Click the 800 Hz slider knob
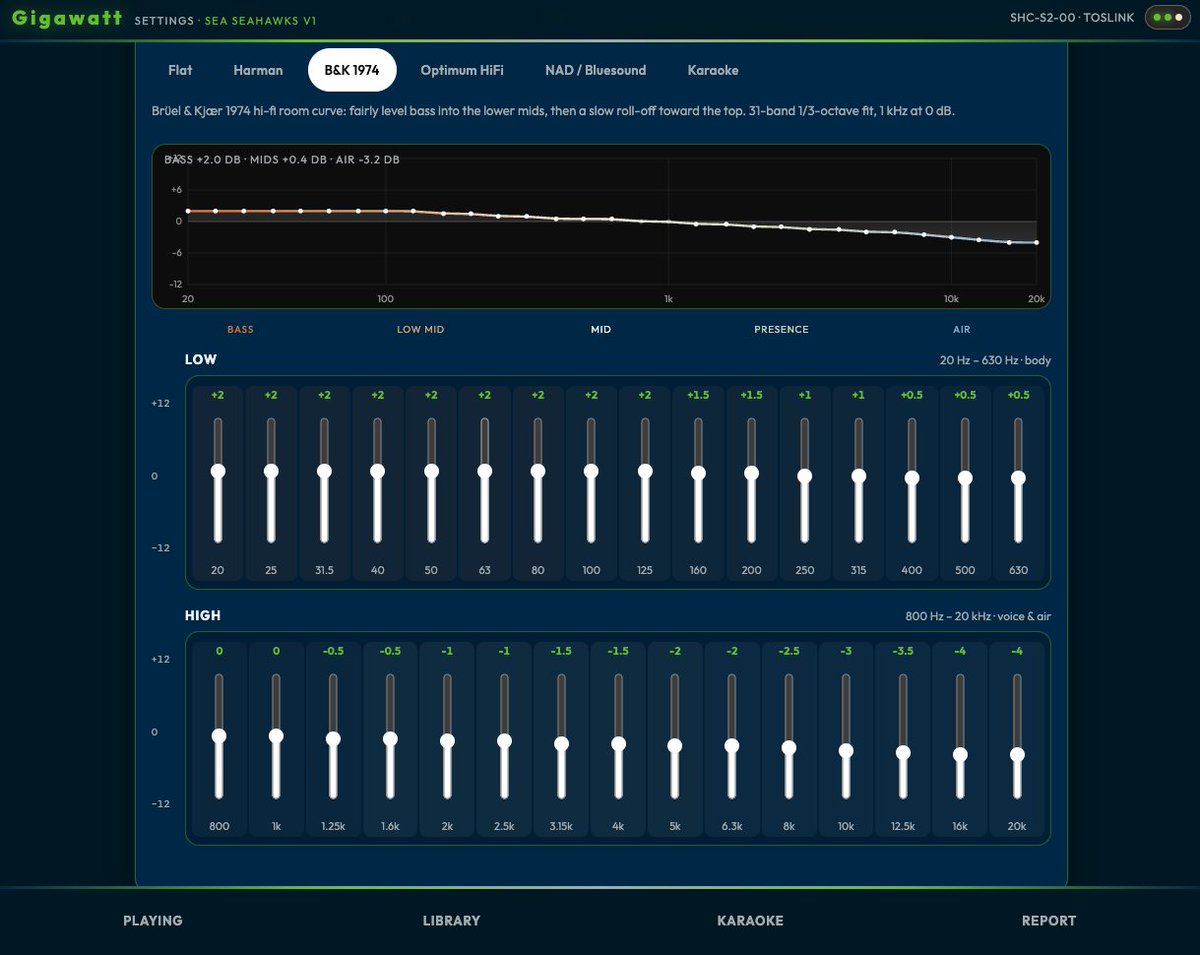This screenshot has height=955, width=1200. pyautogui.click(x=219, y=736)
